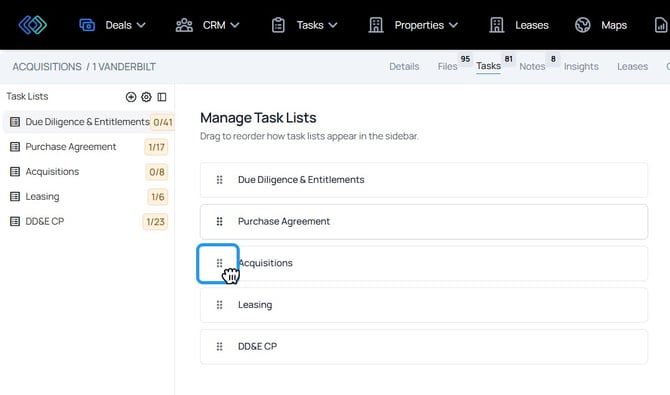Open the Deals menu label
Screen dimensions: 670x395
coord(118,25)
